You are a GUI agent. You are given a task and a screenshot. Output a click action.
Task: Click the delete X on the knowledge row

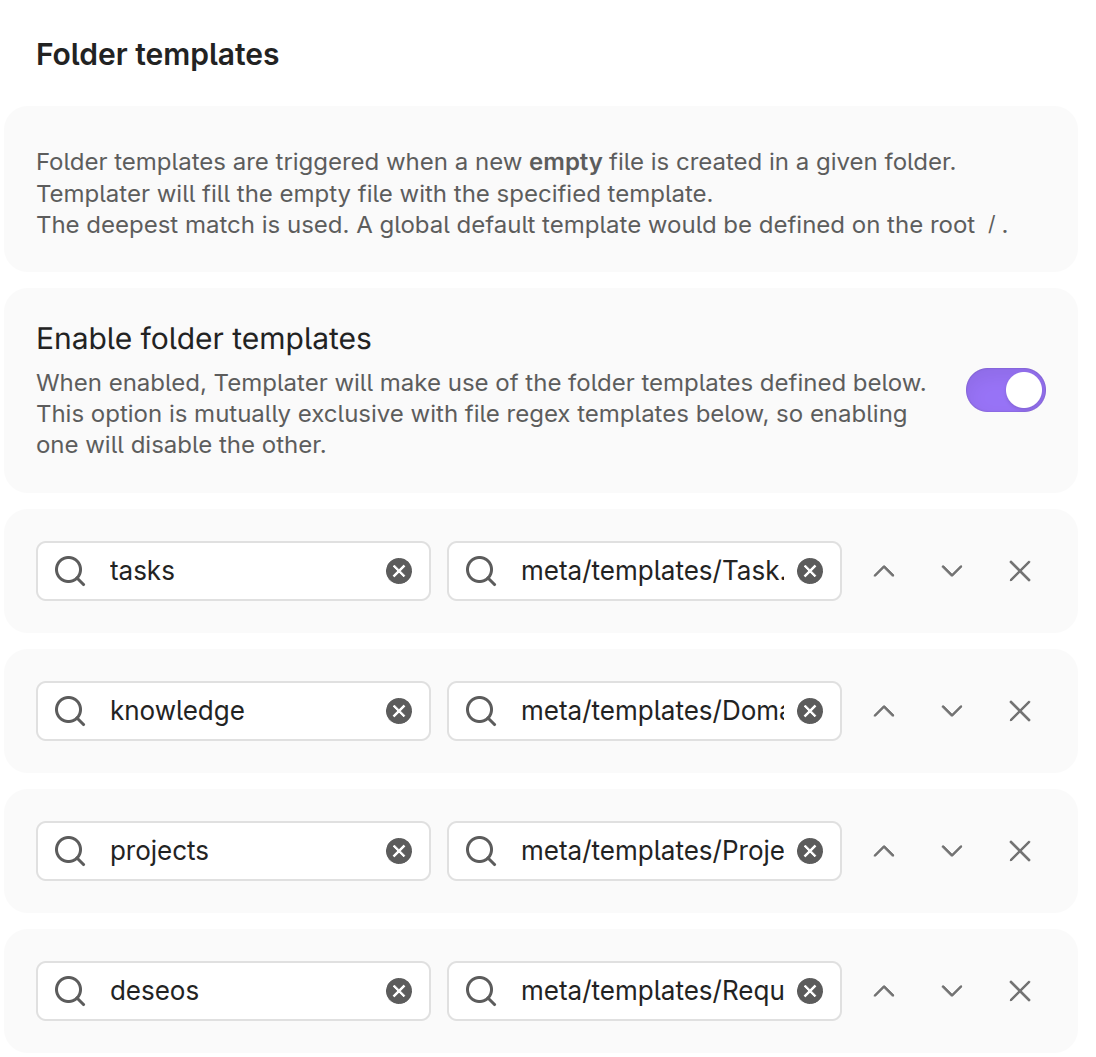(1019, 711)
